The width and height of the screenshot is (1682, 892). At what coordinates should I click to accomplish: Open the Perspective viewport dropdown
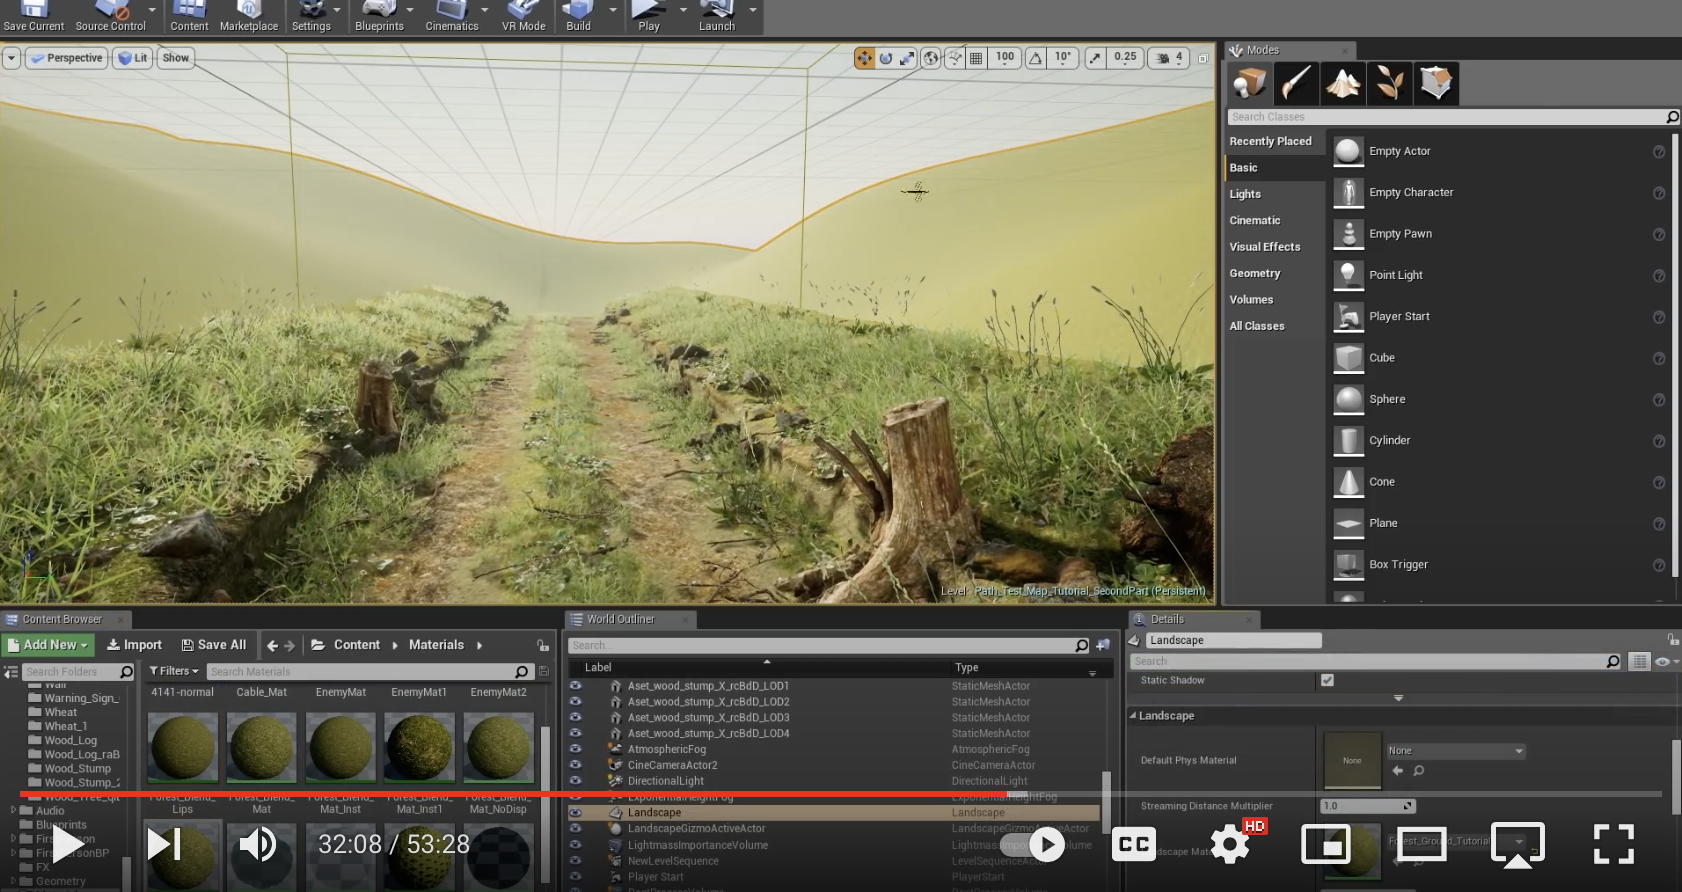66,58
